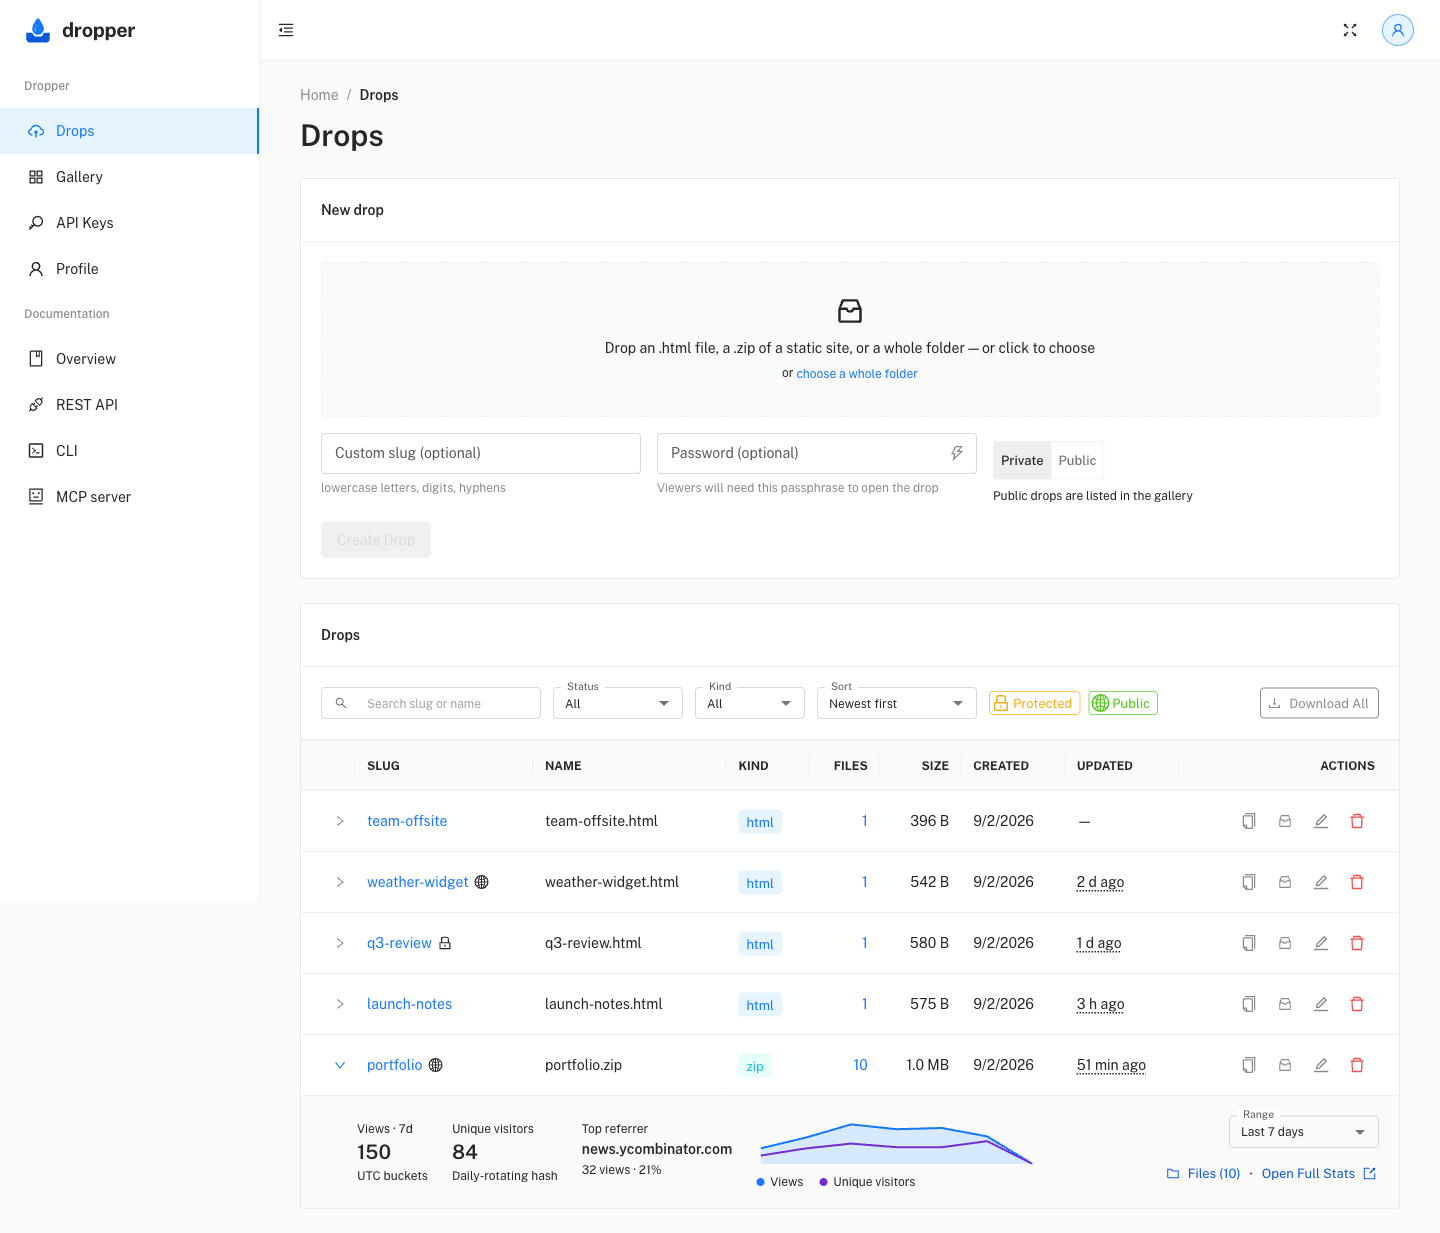Switch the new drop visibility to Public
Viewport: 1440px width, 1233px height.
pos(1077,460)
